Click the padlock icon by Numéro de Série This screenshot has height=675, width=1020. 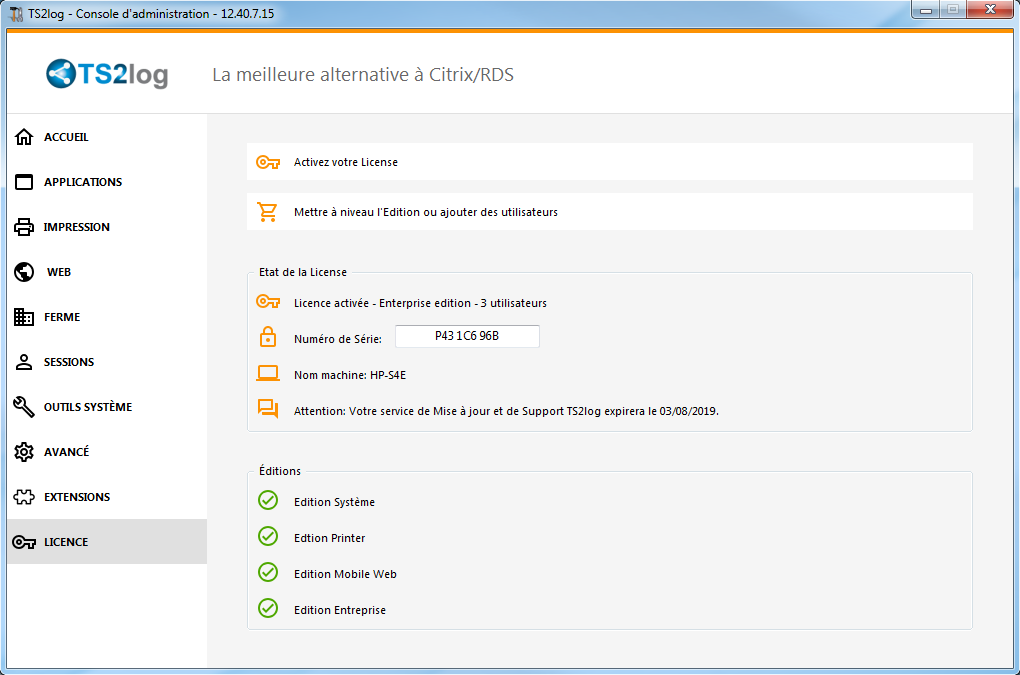[267, 337]
